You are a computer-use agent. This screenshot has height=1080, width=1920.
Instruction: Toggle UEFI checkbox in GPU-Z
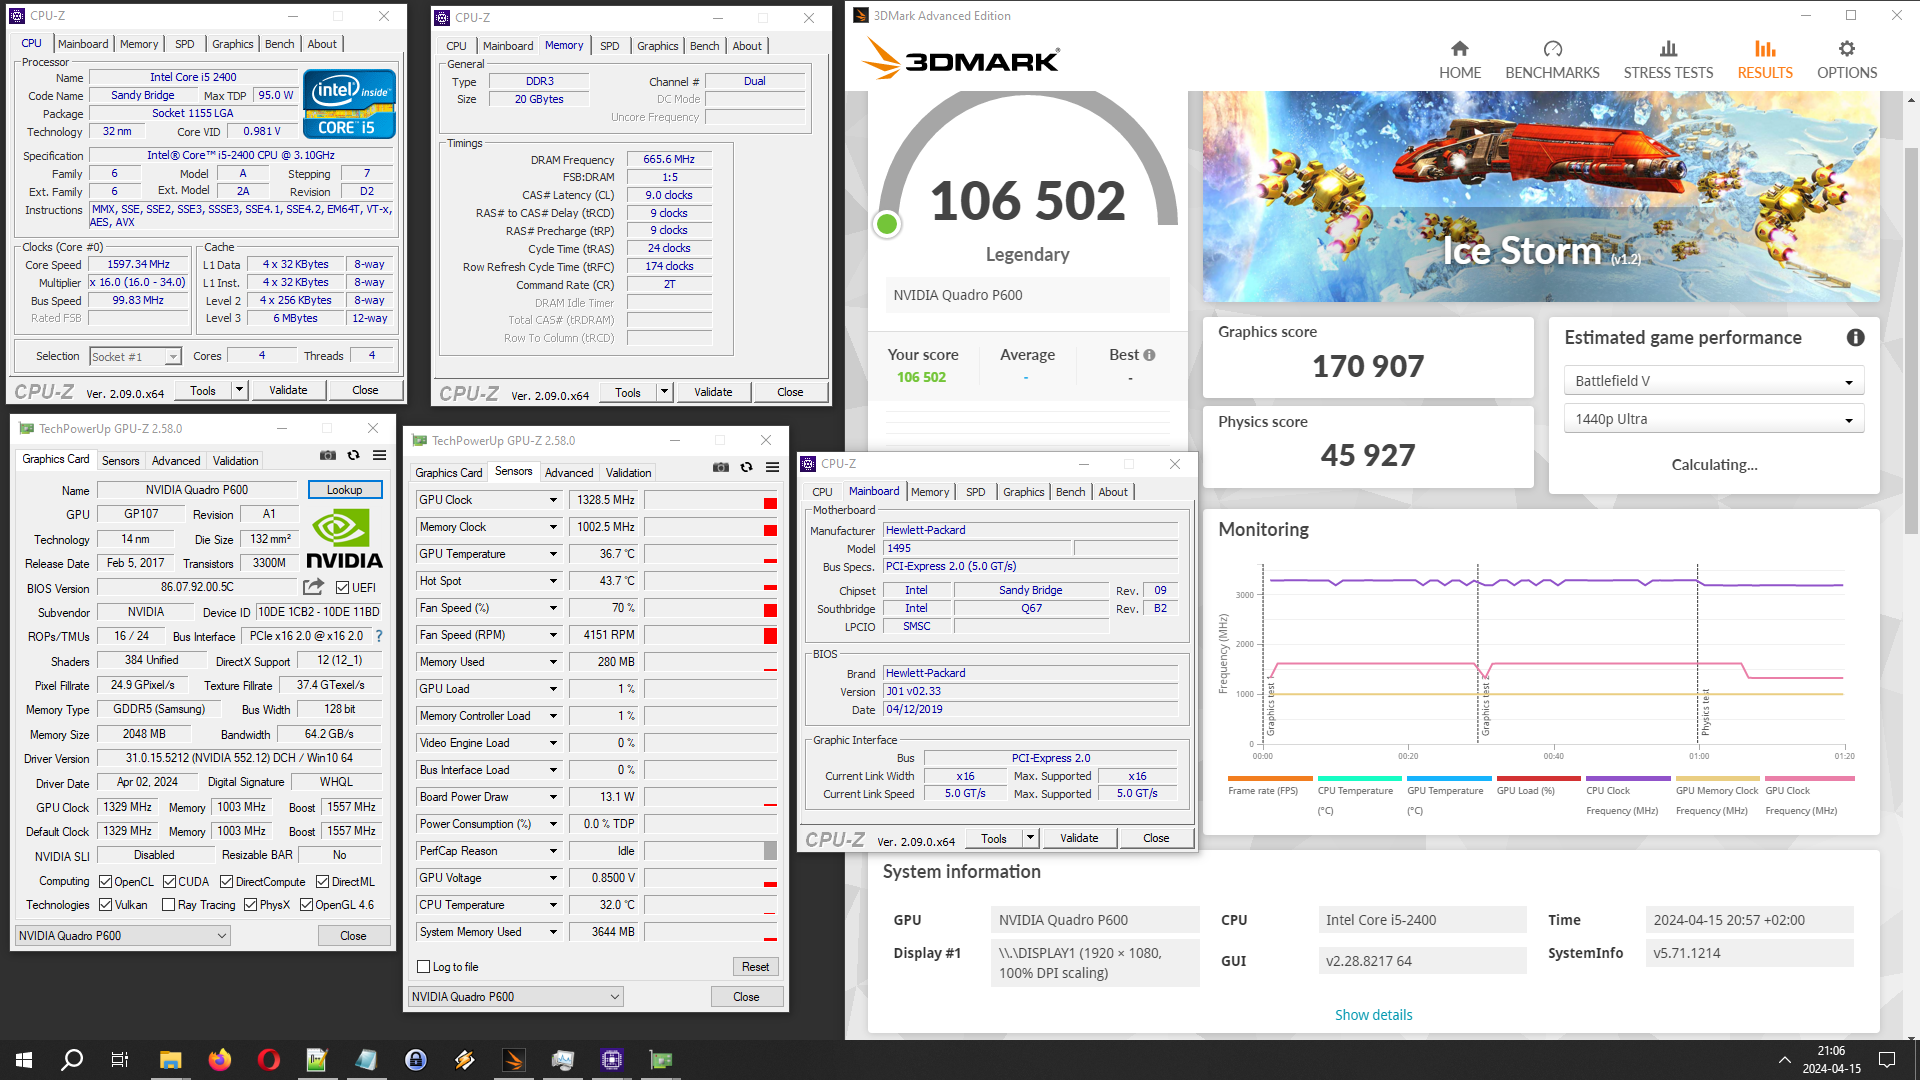[x=343, y=588]
